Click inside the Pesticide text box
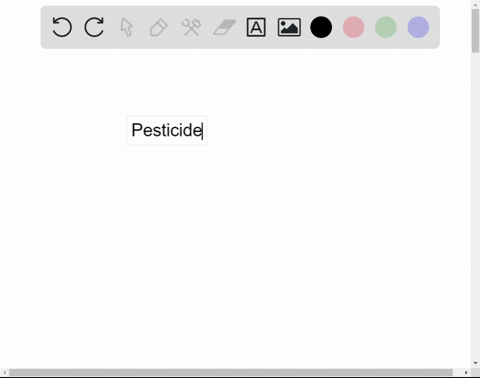 click(167, 131)
